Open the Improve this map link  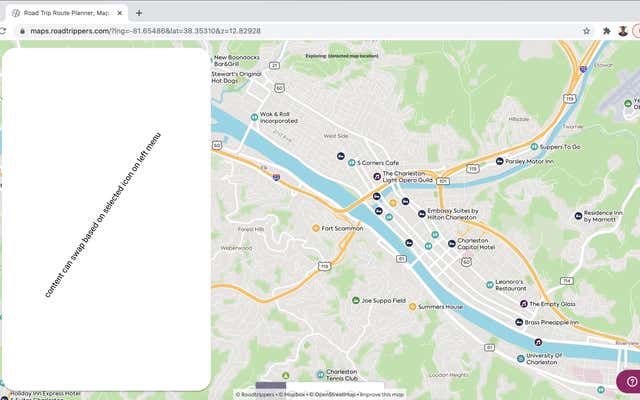click(x=382, y=394)
